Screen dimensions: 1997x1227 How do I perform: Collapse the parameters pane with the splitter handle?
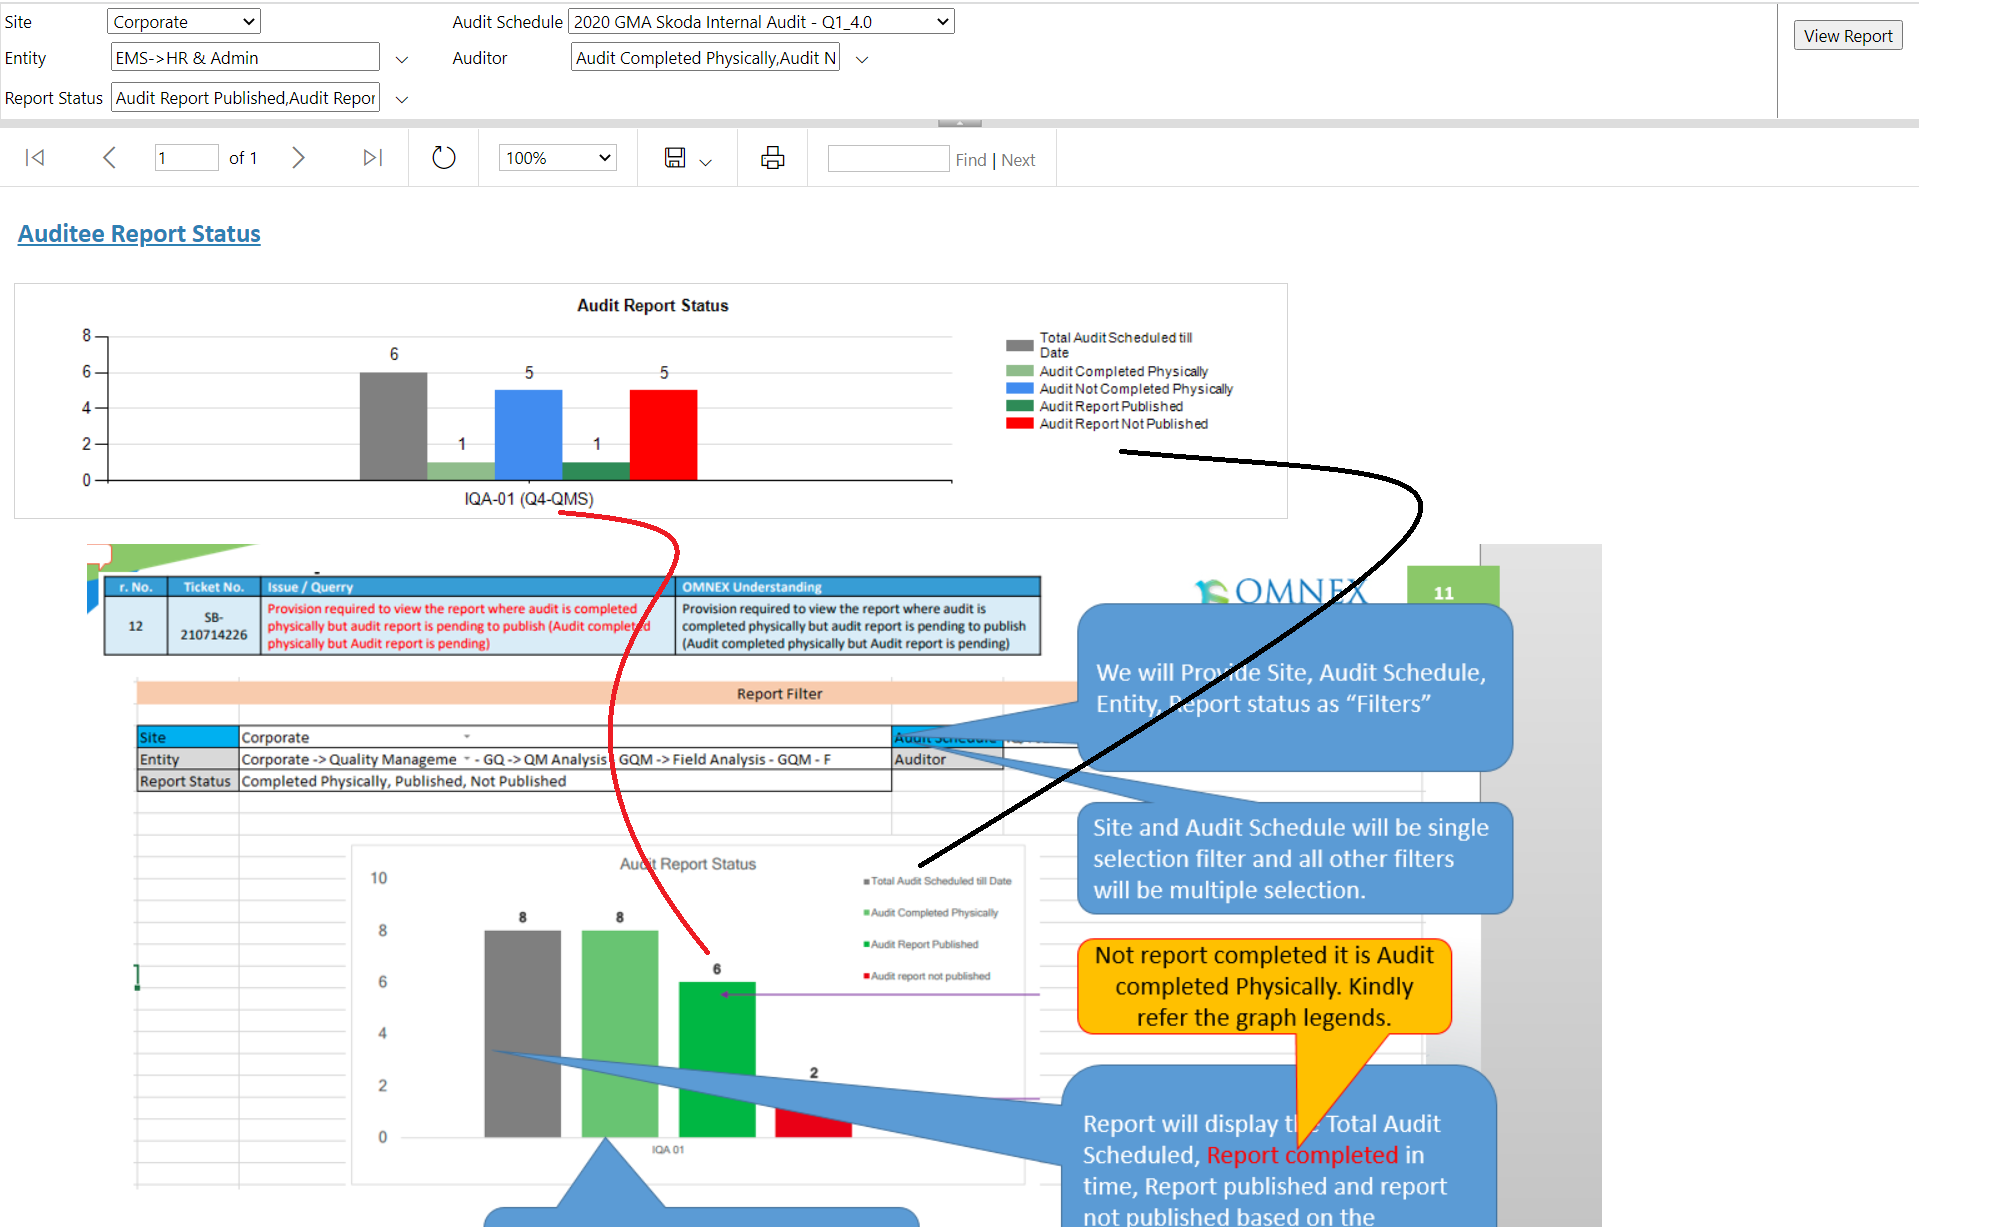[959, 123]
